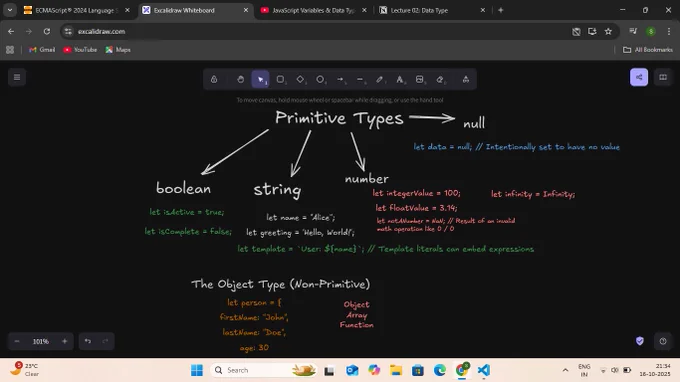Screen dimensions: 680x382
Task: Switch to Excalidraw Whiteboard tab
Action: 195,10
